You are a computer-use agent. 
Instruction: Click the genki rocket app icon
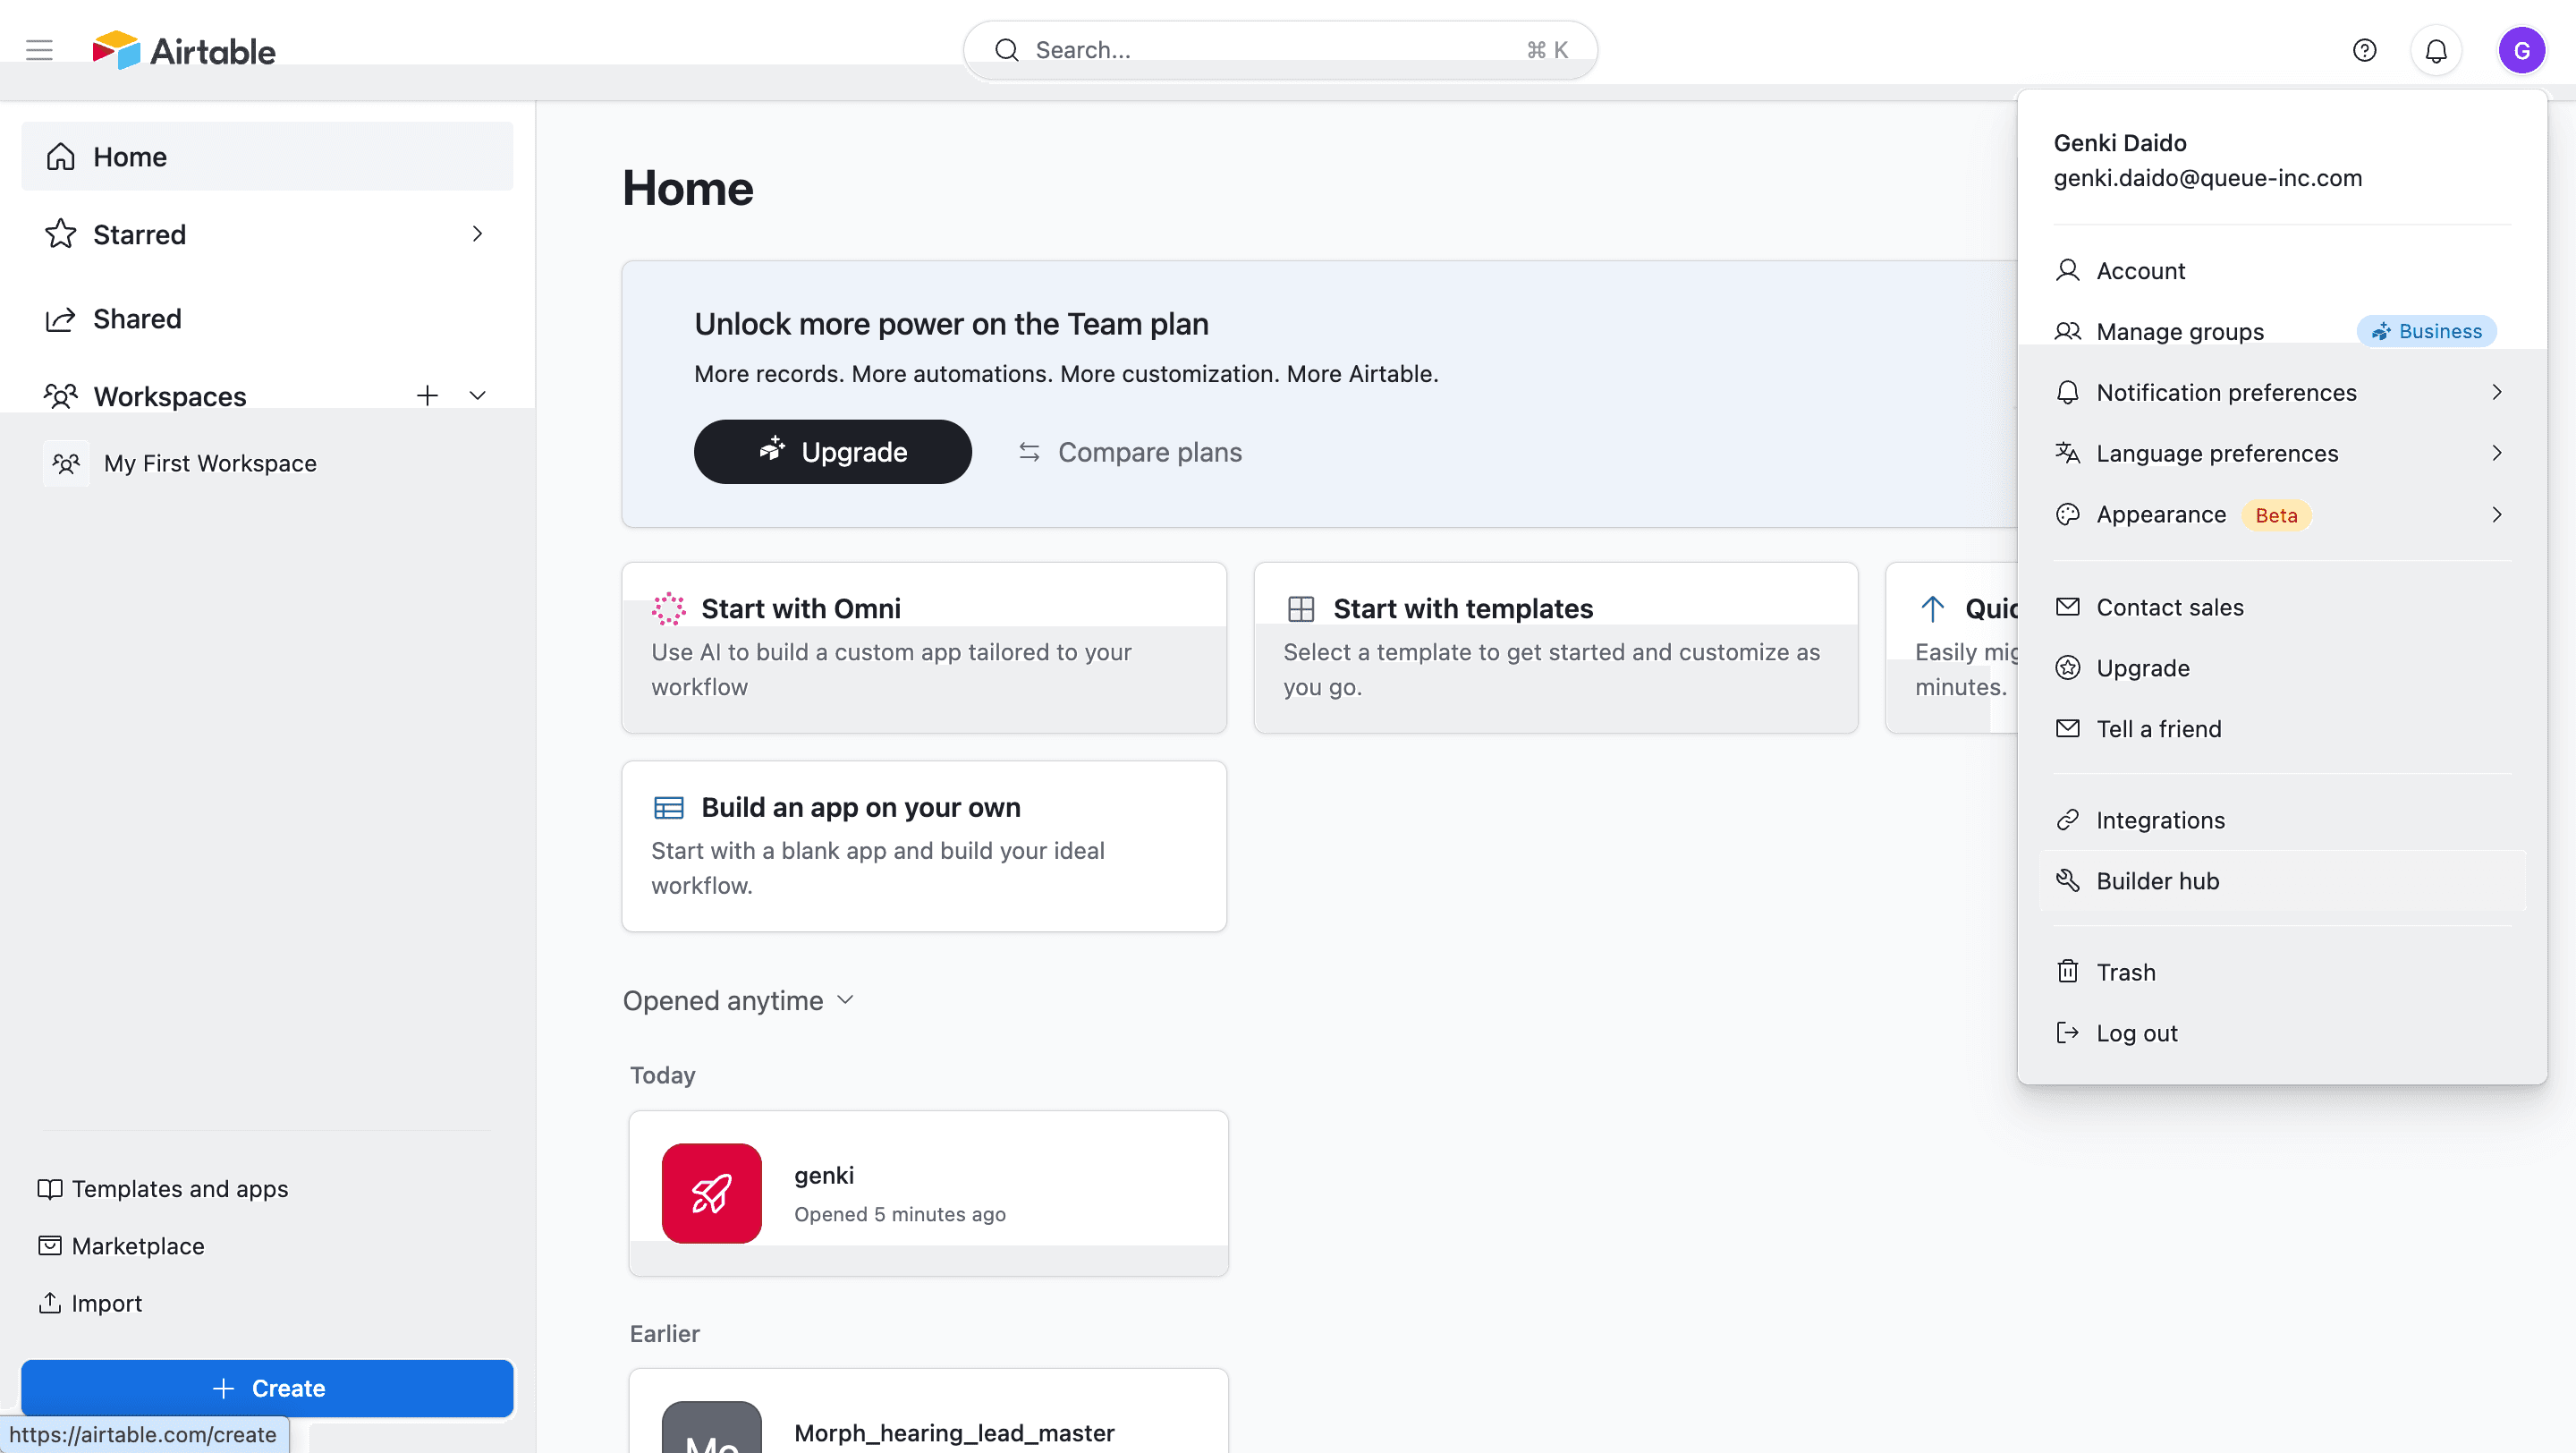(x=711, y=1192)
